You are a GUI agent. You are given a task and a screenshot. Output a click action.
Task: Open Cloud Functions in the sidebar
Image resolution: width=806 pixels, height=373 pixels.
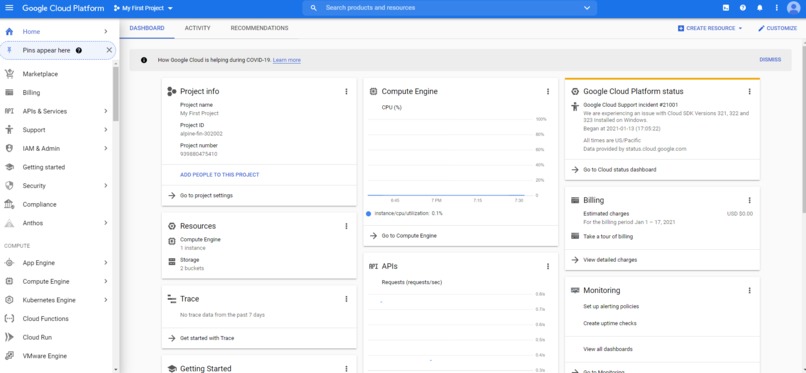tap(45, 319)
